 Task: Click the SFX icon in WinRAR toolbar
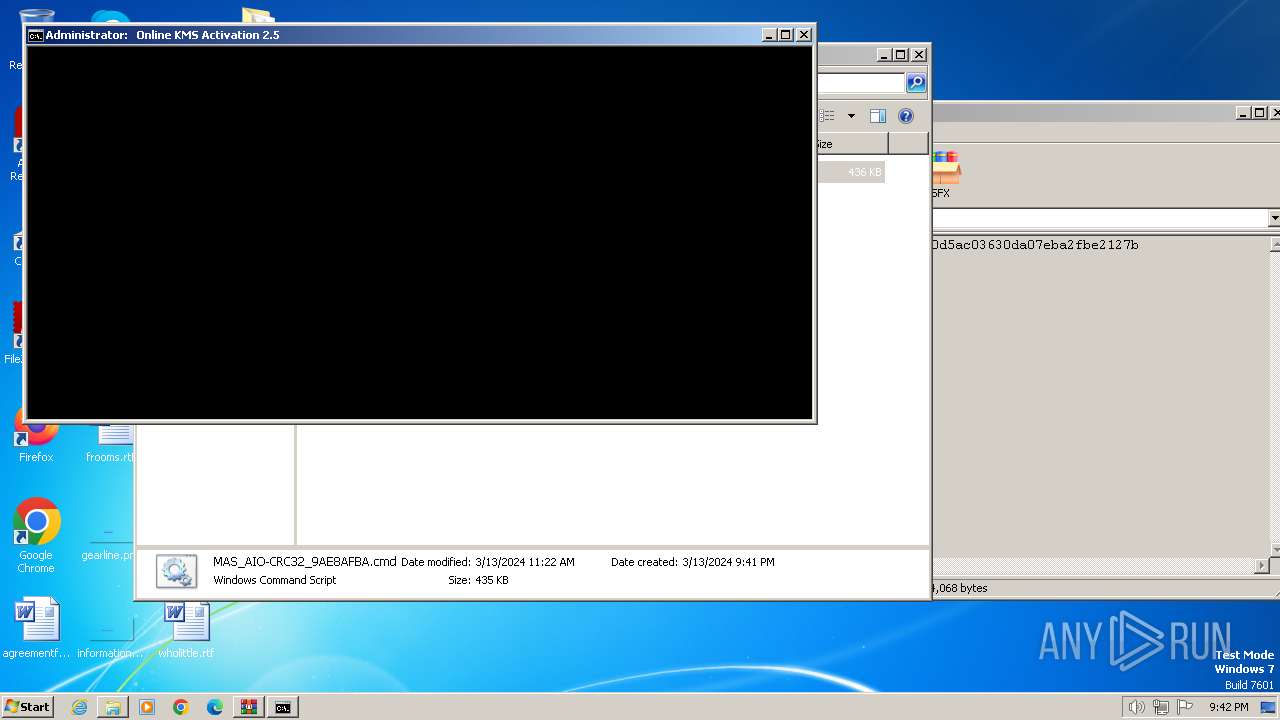click(x=945, y=175)
